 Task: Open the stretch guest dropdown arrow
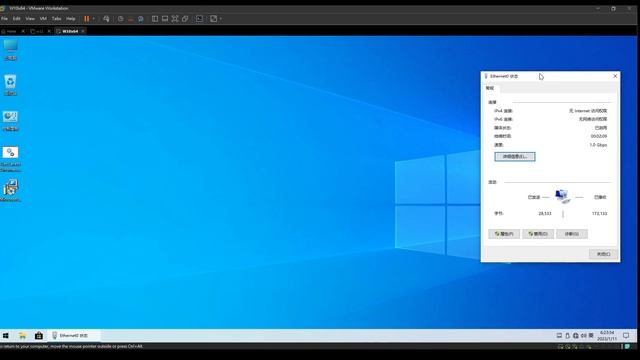click(x=220, y=19)
